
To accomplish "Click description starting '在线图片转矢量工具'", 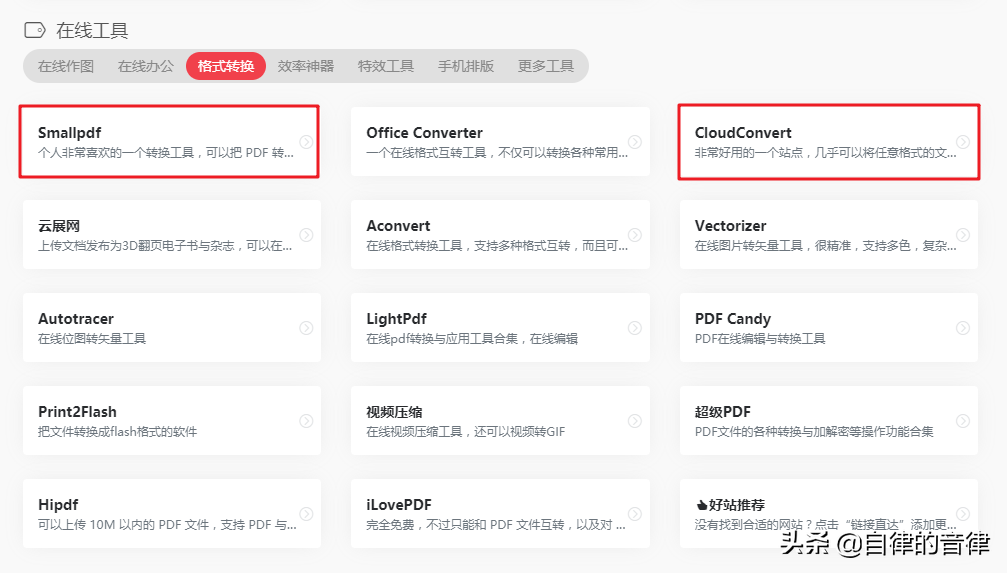I will click(x=825, y=246).
